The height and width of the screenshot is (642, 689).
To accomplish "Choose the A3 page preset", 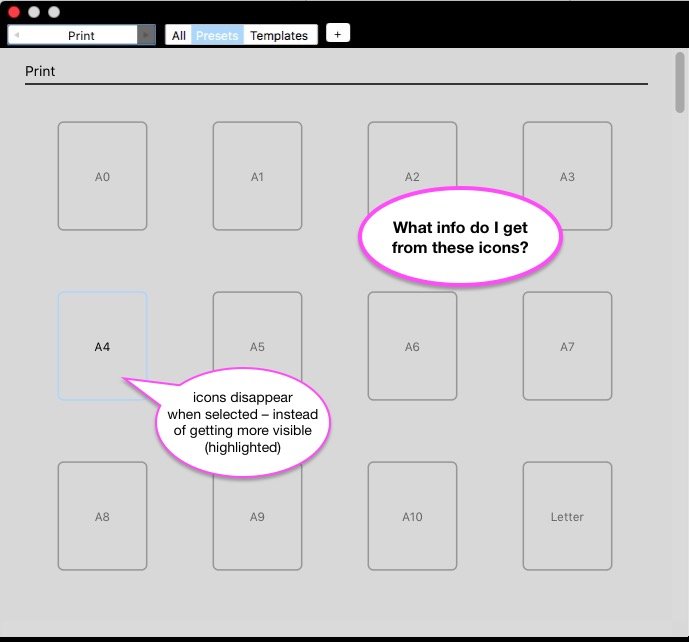I will coord(567,176).
